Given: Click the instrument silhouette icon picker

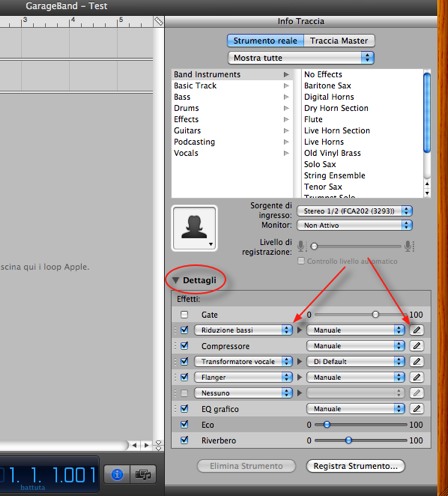Looking at the screenshot, I should [194, 228].
